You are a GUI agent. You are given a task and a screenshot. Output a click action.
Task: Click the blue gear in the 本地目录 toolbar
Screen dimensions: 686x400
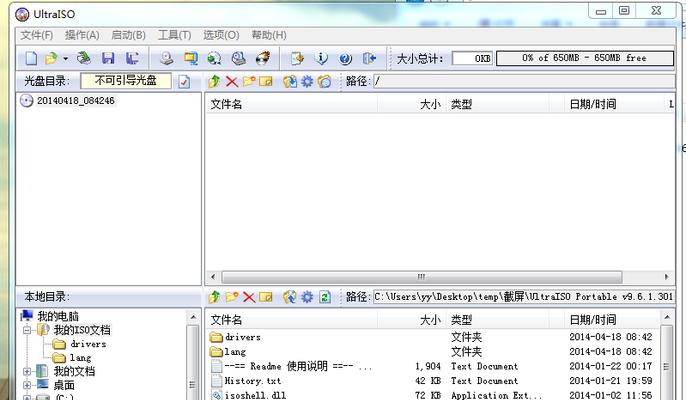click(307, 297)
